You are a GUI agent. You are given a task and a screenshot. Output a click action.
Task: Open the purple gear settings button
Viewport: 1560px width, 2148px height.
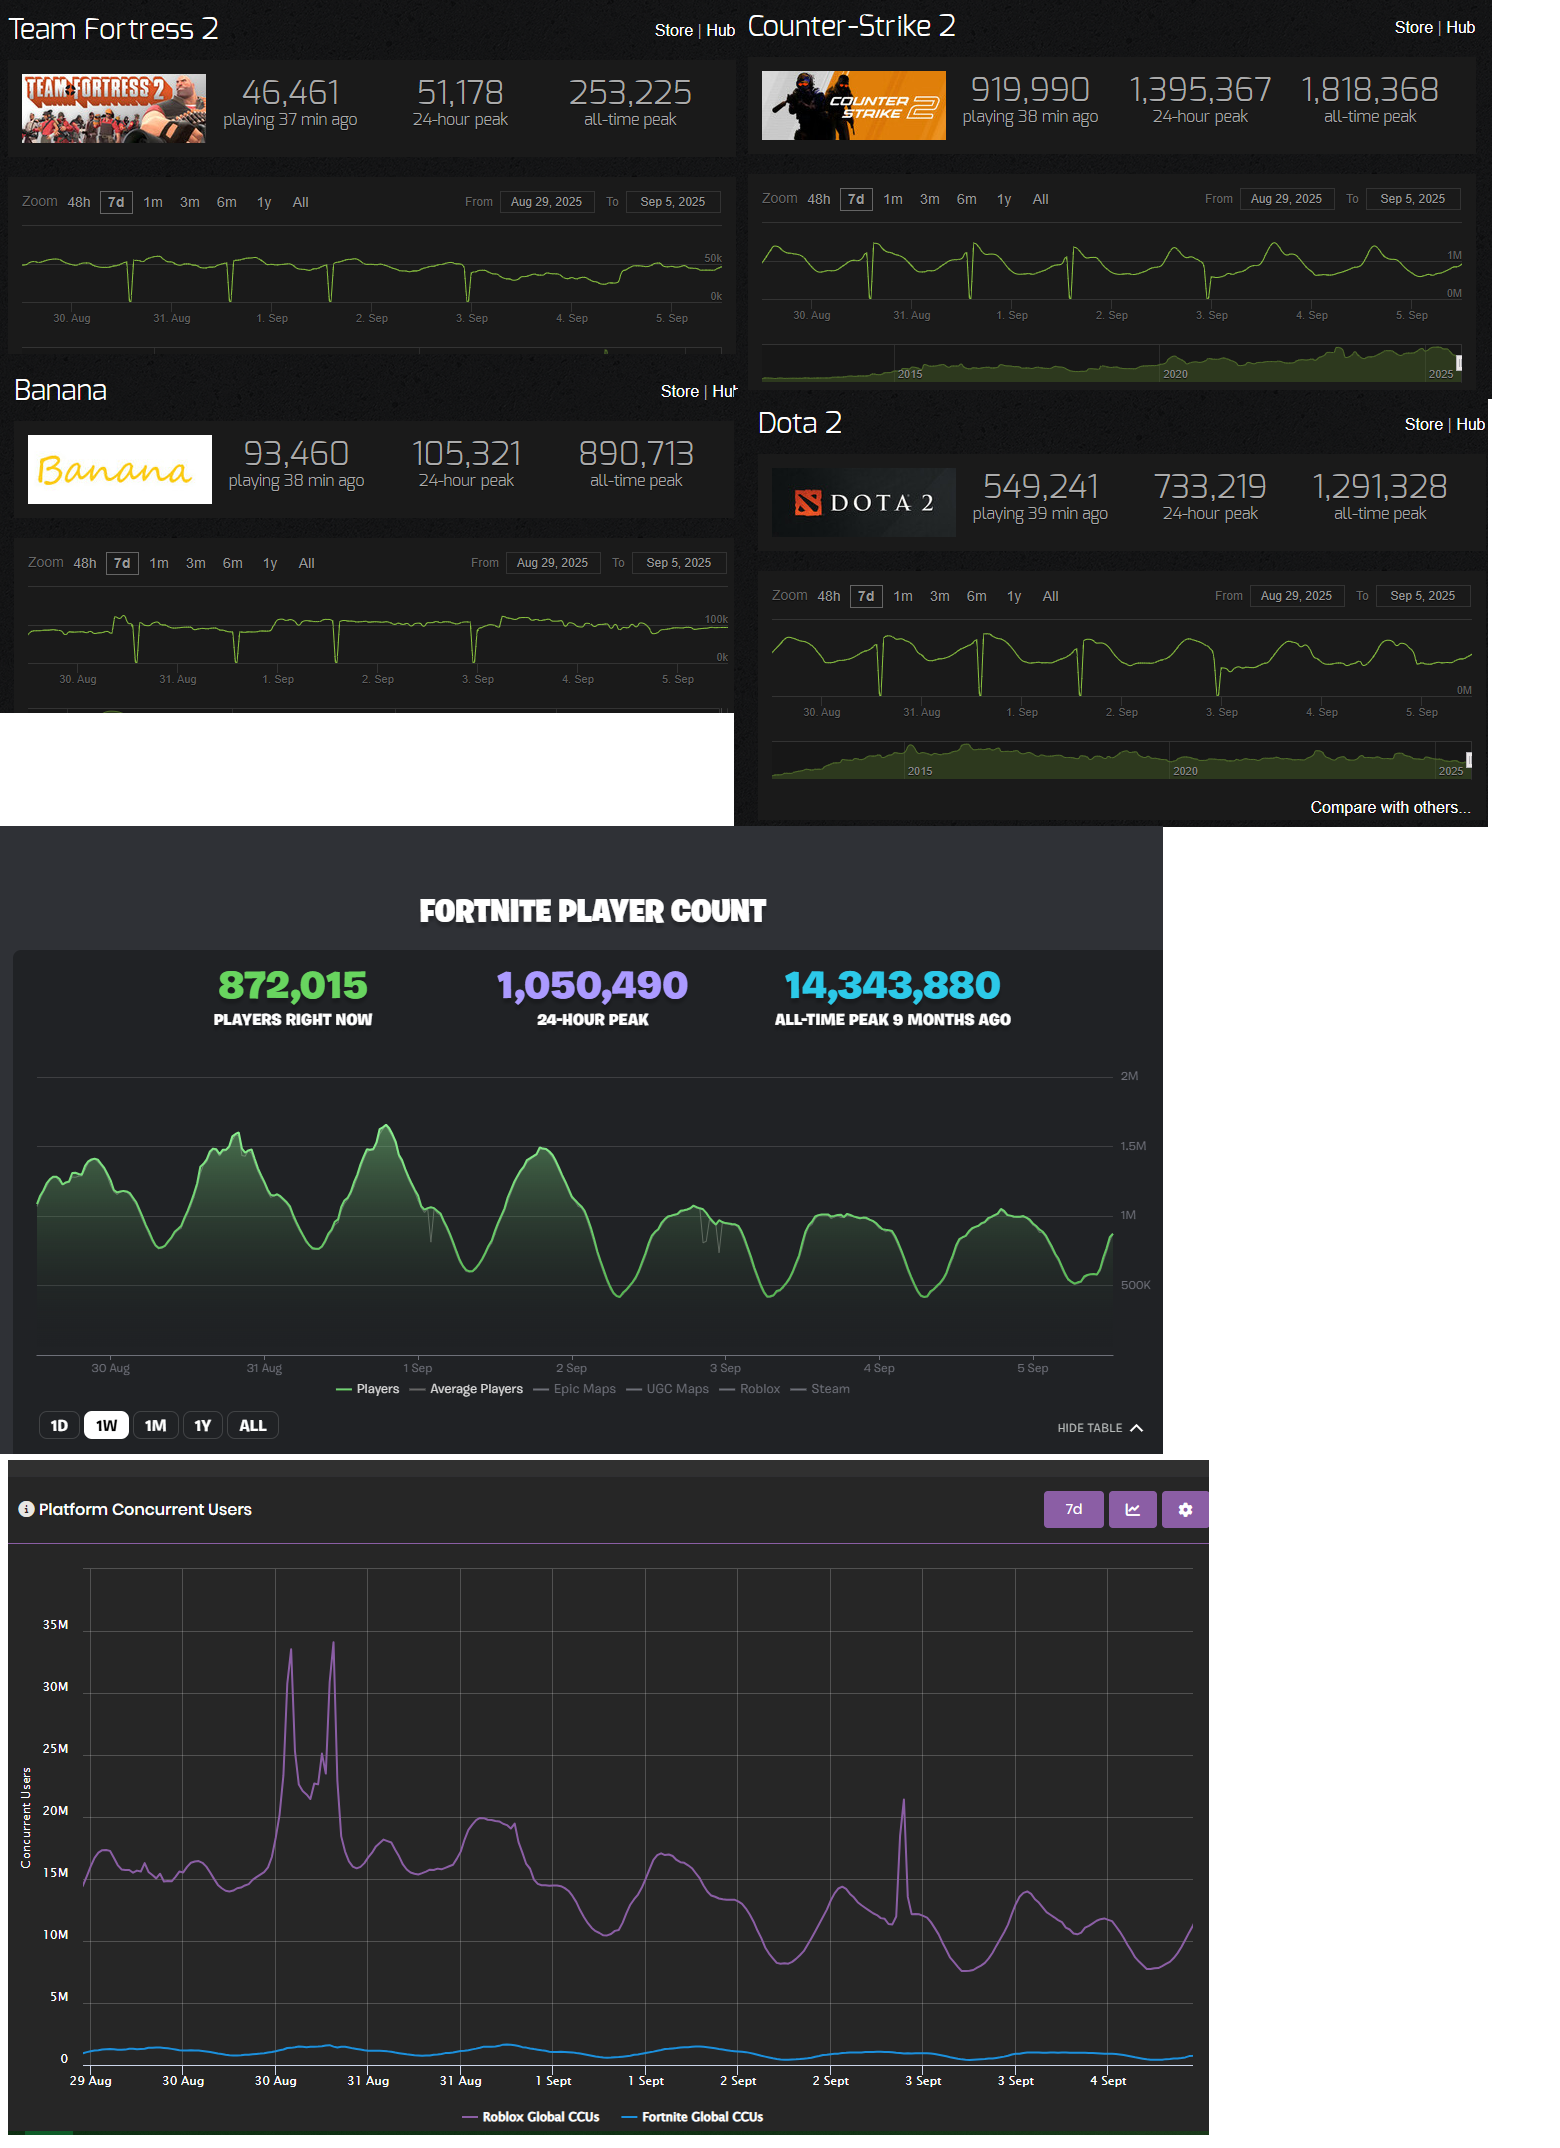(1185, 1509)
